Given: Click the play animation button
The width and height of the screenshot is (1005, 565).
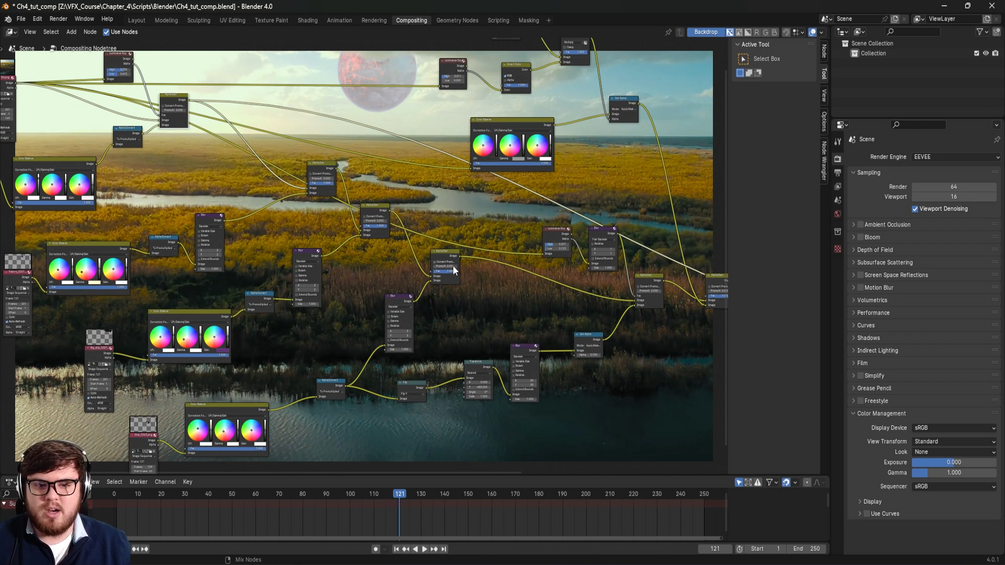Looking at the screenshot, I should [424, 549].
